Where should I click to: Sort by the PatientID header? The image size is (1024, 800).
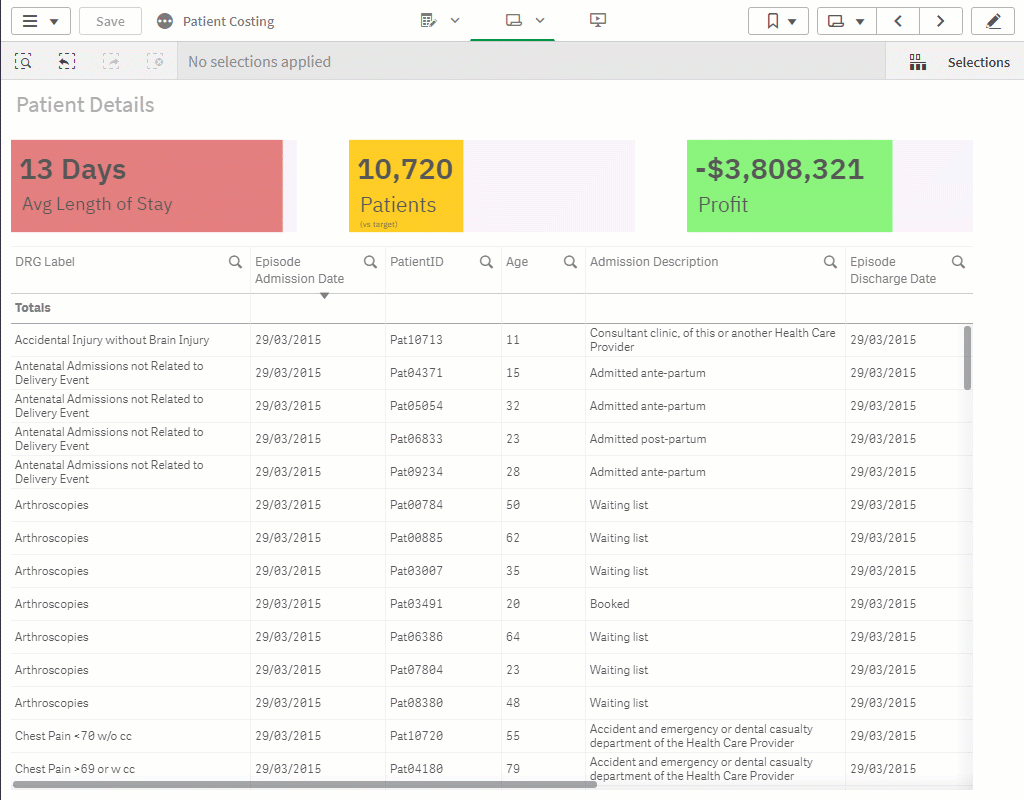click(x=417, y=262)
